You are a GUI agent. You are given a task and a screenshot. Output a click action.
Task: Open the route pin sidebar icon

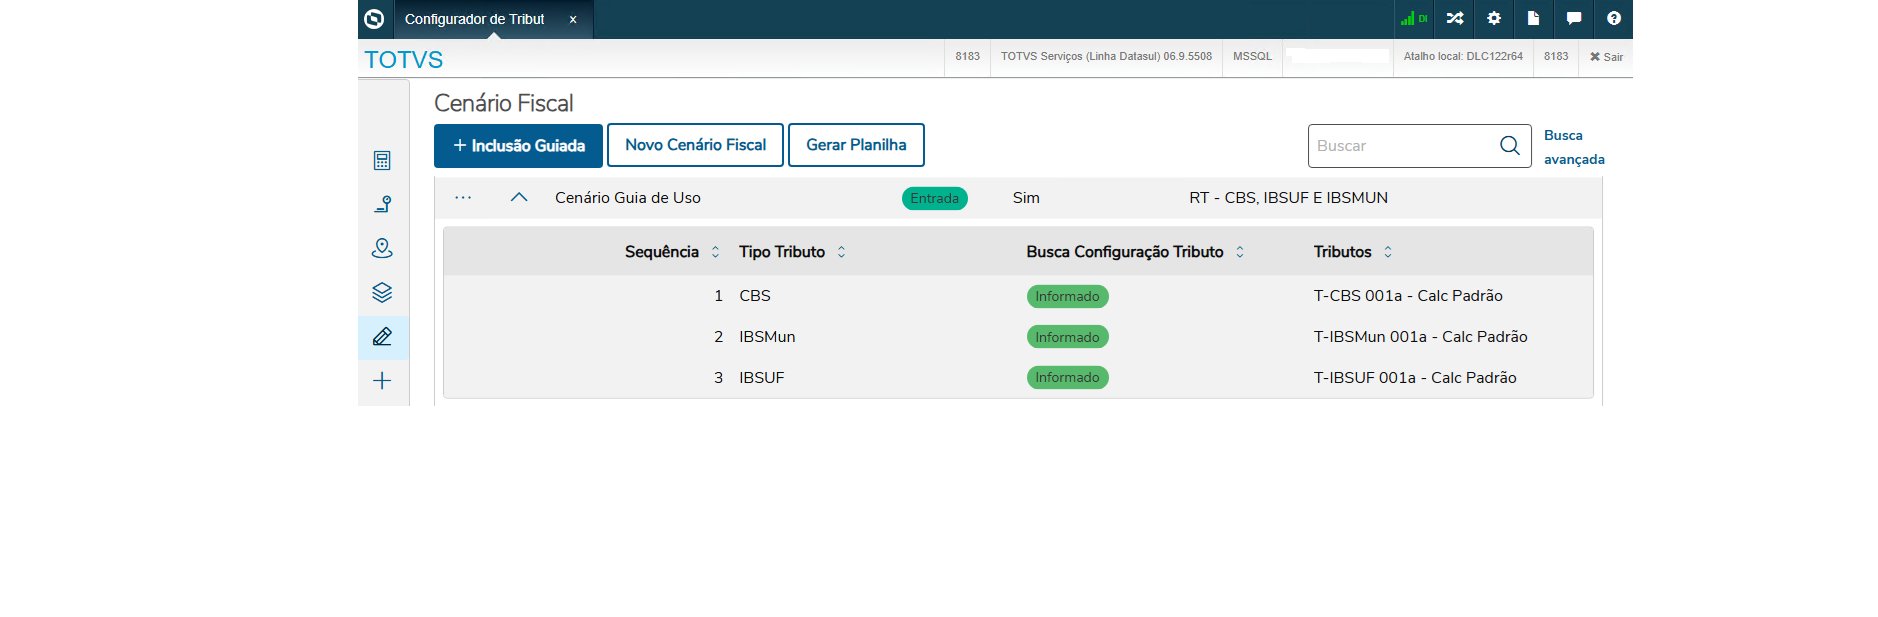pyautogui.click(x=382, y=204)
